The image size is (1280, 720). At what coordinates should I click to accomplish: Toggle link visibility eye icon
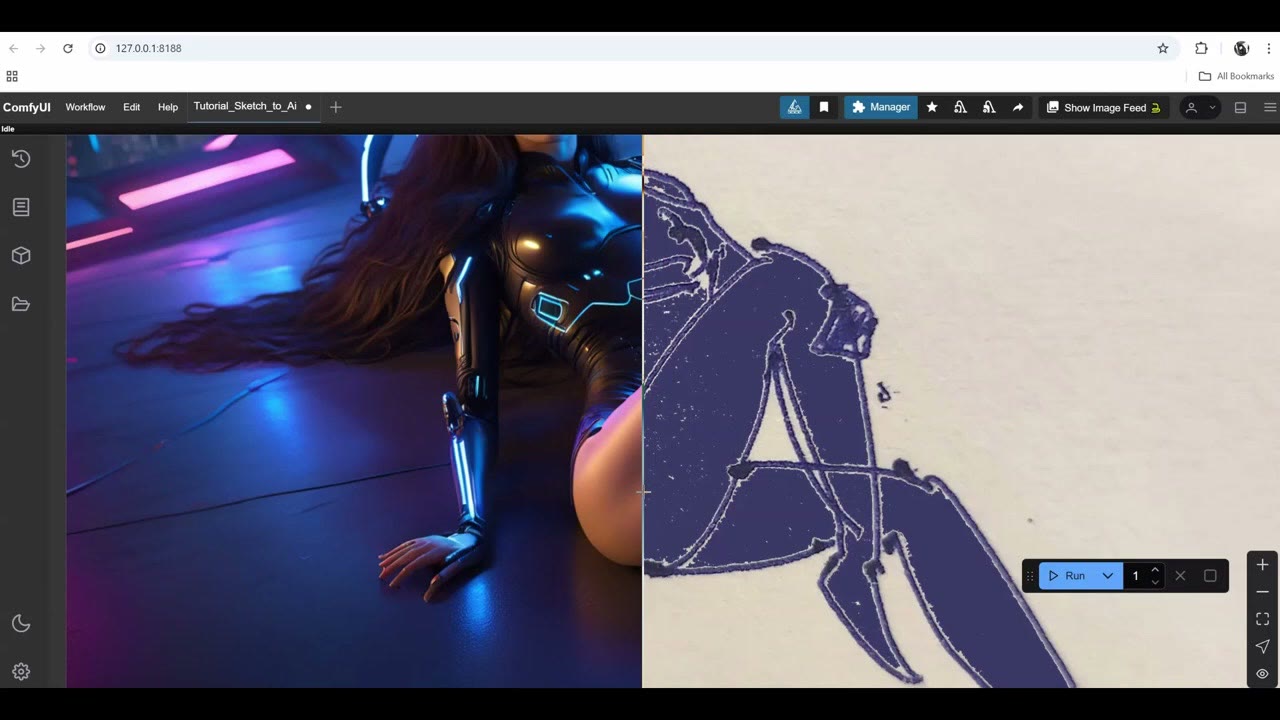coord(1263,674)
